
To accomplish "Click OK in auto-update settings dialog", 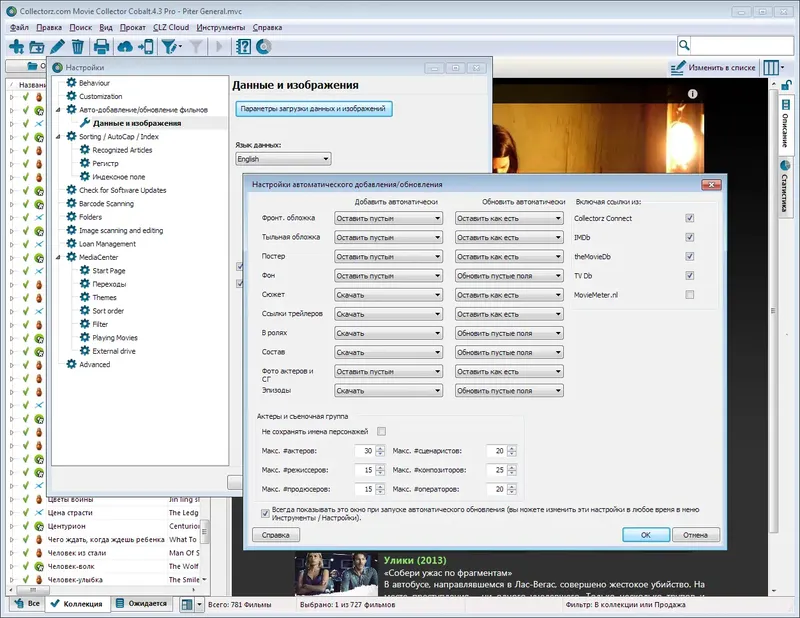I will (645, 535).
